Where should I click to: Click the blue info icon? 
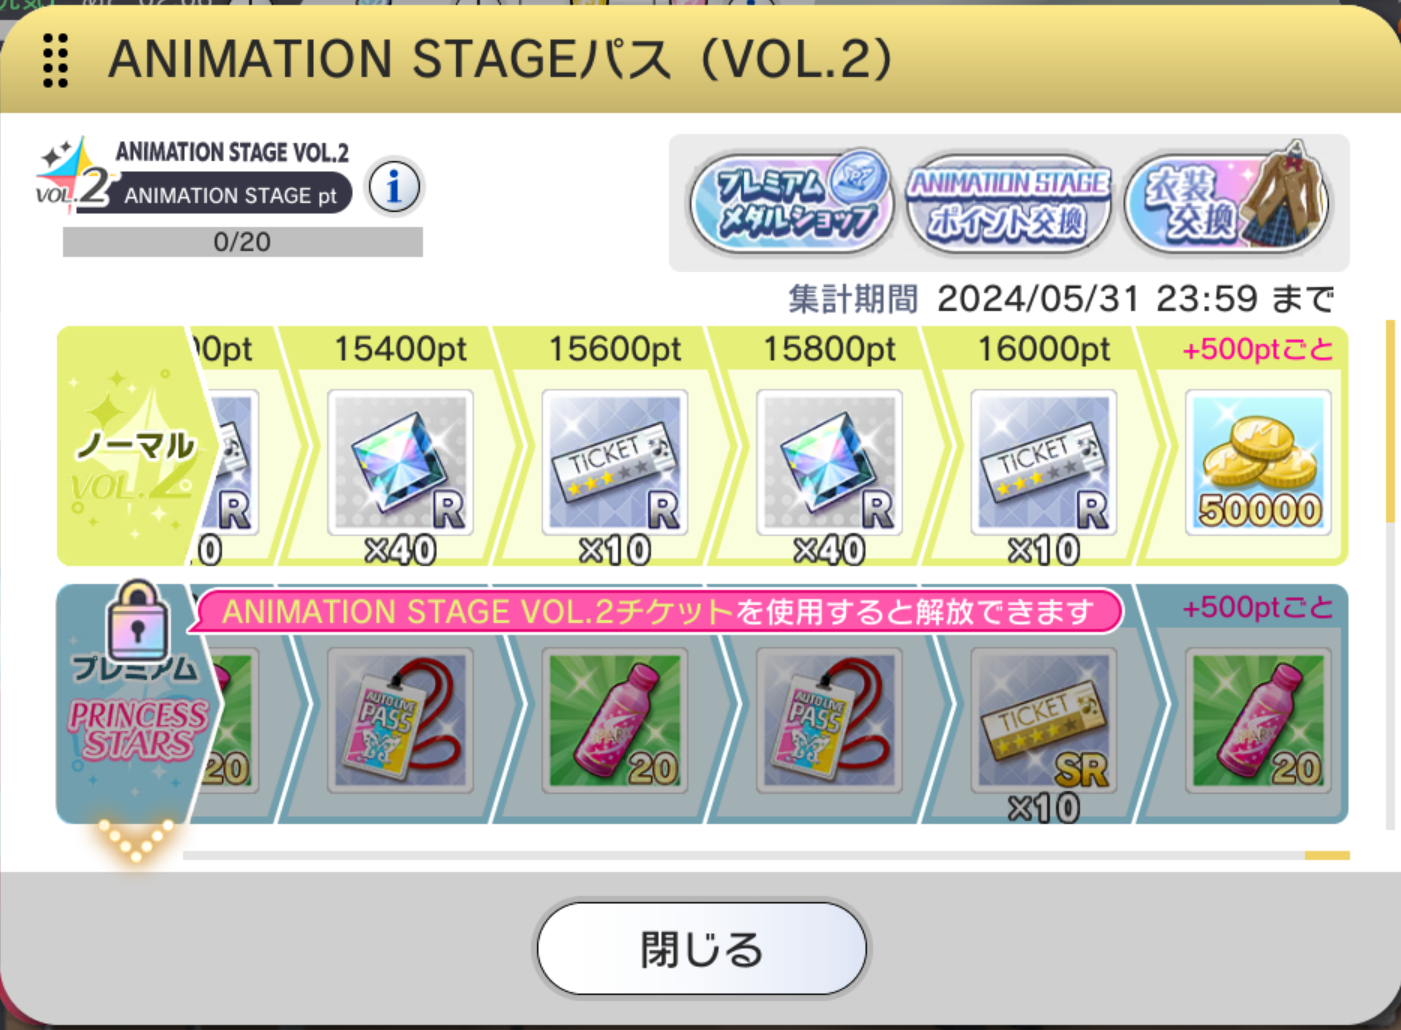[394, 187]
